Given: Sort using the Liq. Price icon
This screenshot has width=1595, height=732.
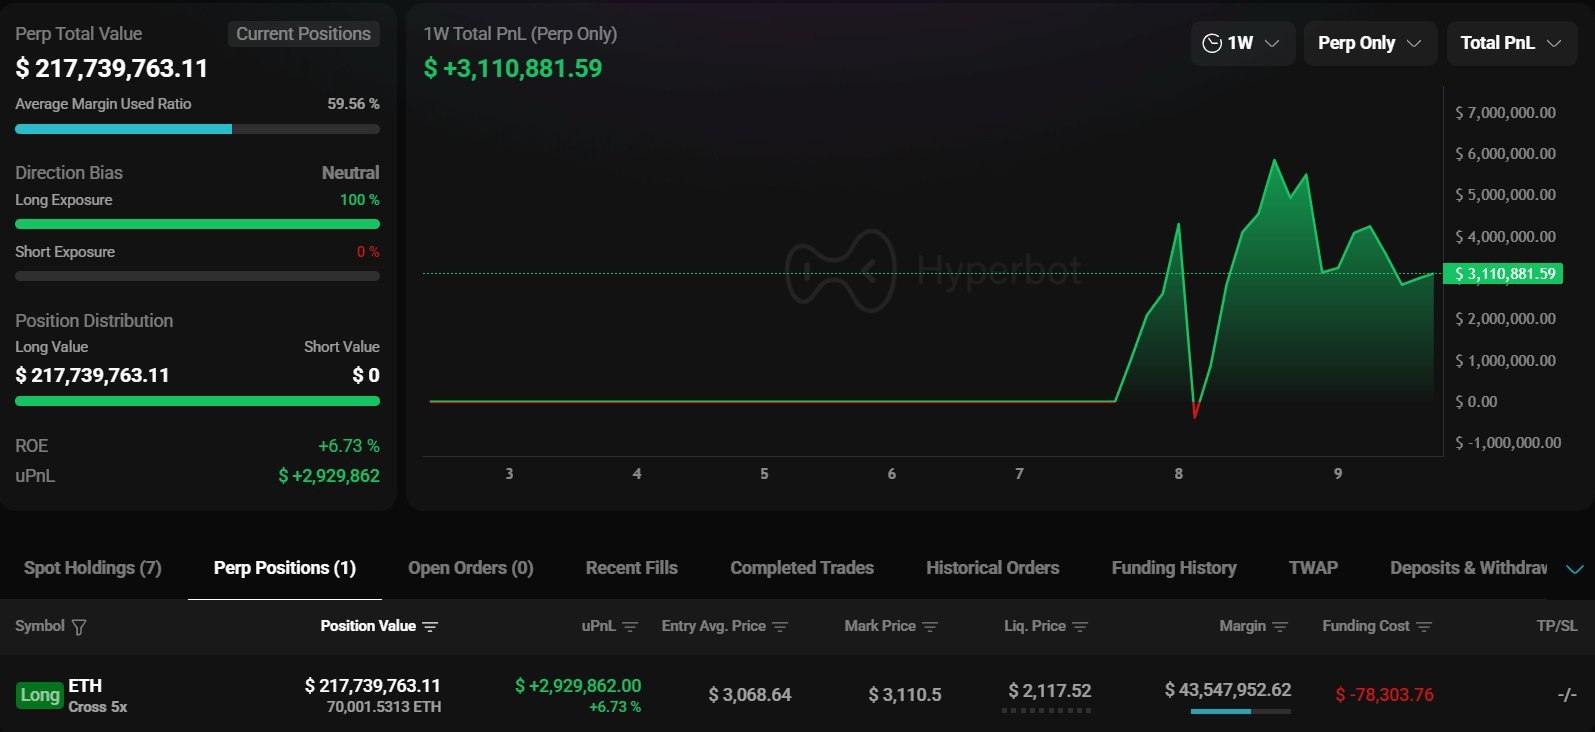Looking at the screenshot, I should point(1080,627).
